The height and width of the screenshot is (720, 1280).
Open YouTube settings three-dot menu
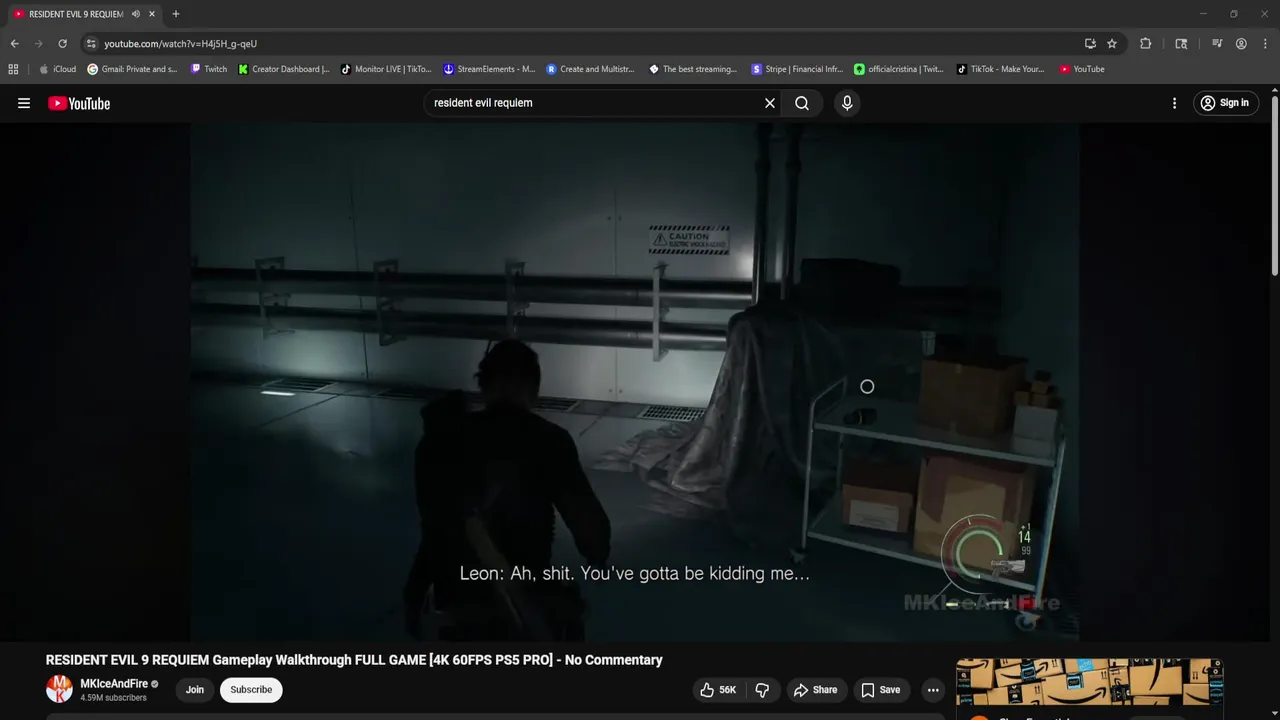pyautogui.click(x=1174, y=103)
